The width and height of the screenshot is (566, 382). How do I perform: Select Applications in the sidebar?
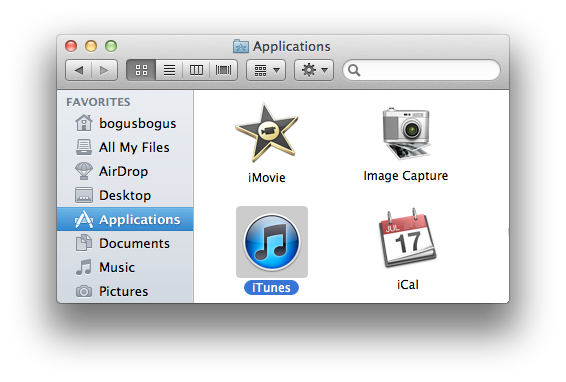[125, 219]
